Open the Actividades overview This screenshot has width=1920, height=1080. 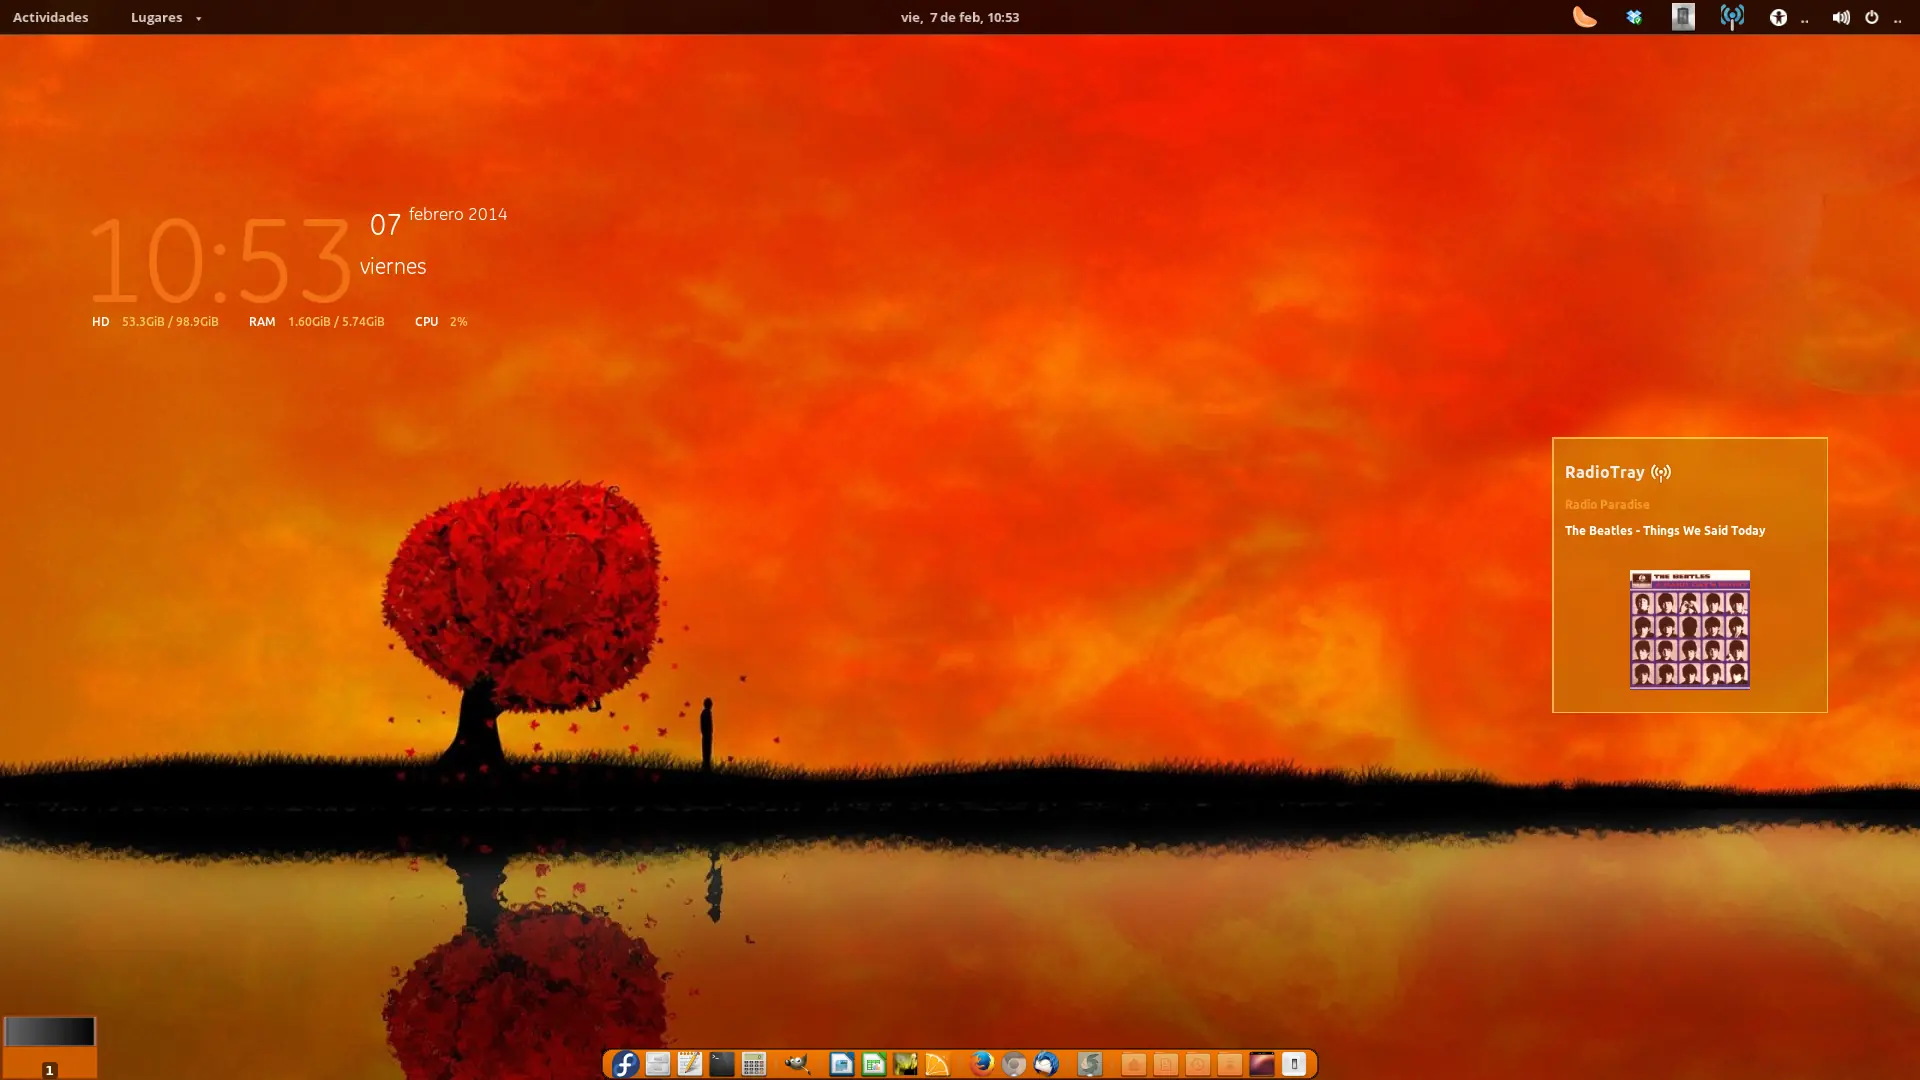50,17
